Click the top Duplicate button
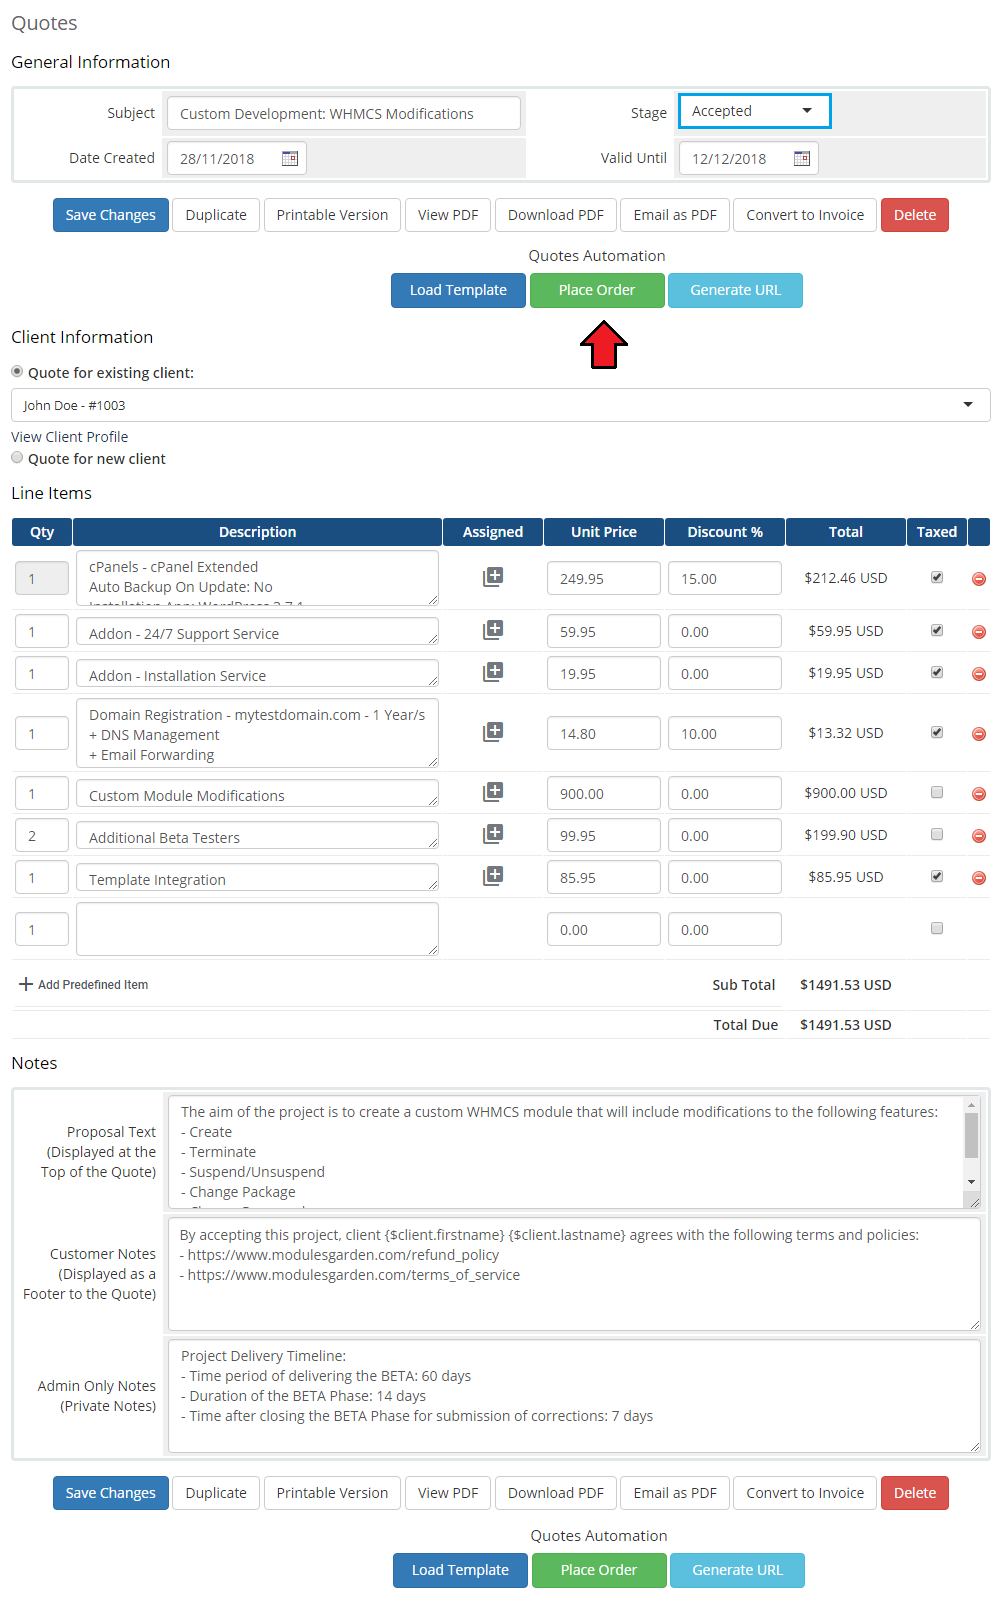Image resolution: width=999 pixels, height=1606 pixels. pos(216,215)
